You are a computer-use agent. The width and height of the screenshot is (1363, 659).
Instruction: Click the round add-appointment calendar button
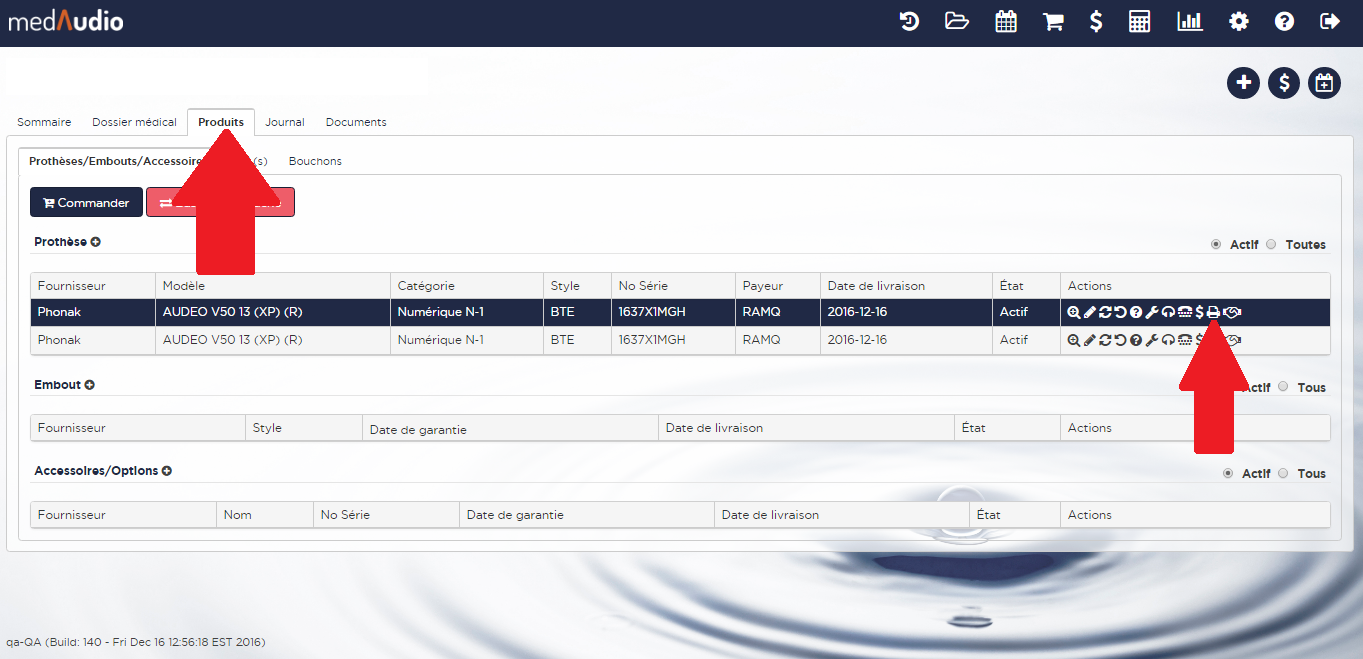[x=1324, y=83]
